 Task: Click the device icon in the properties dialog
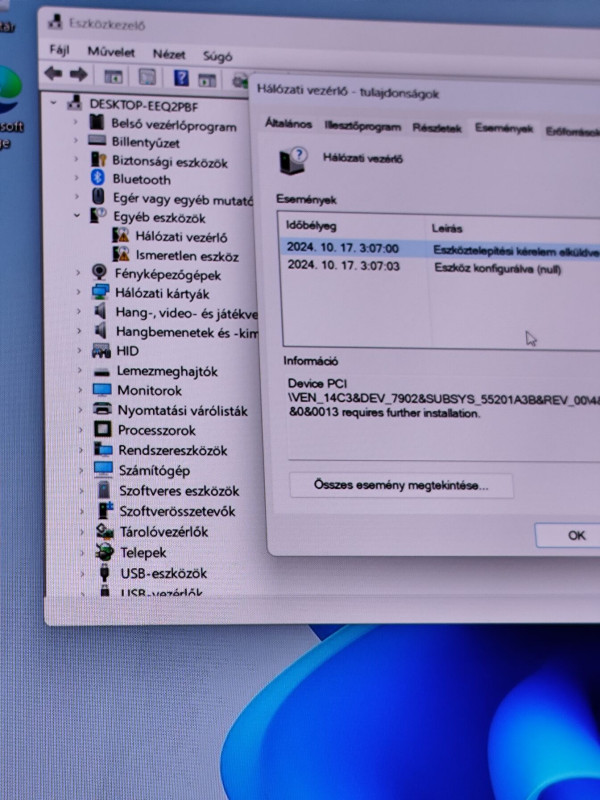293,161
